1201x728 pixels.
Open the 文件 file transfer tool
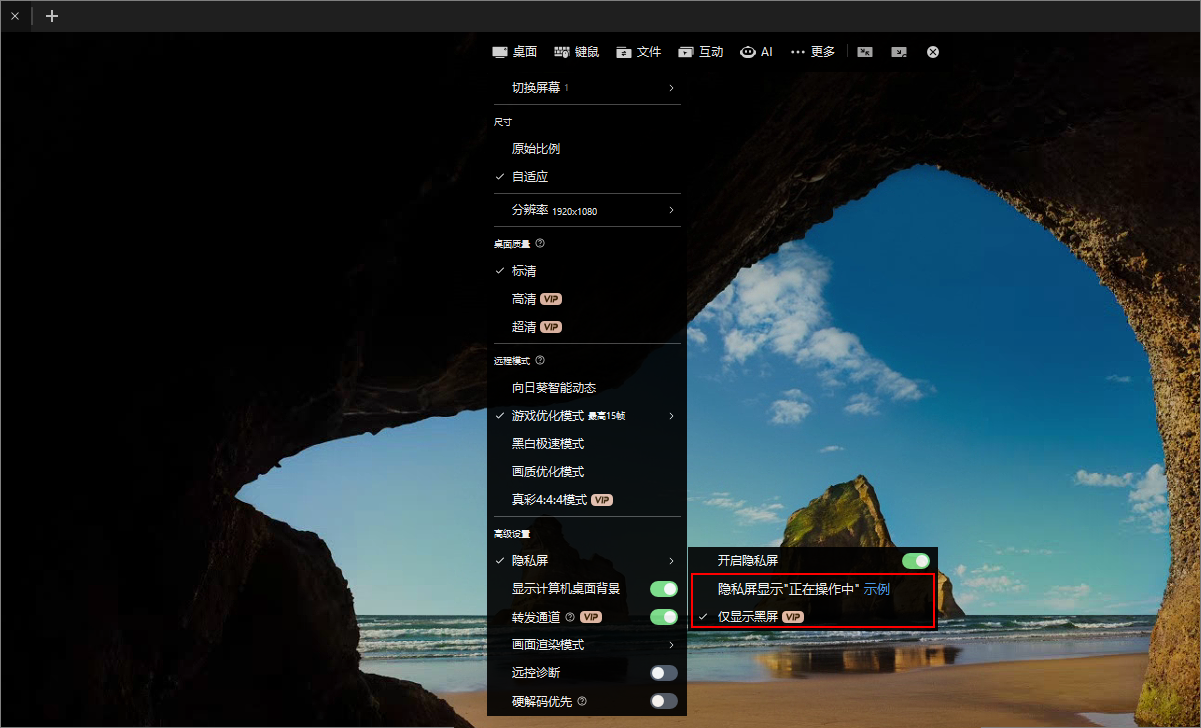click(638, 52)
